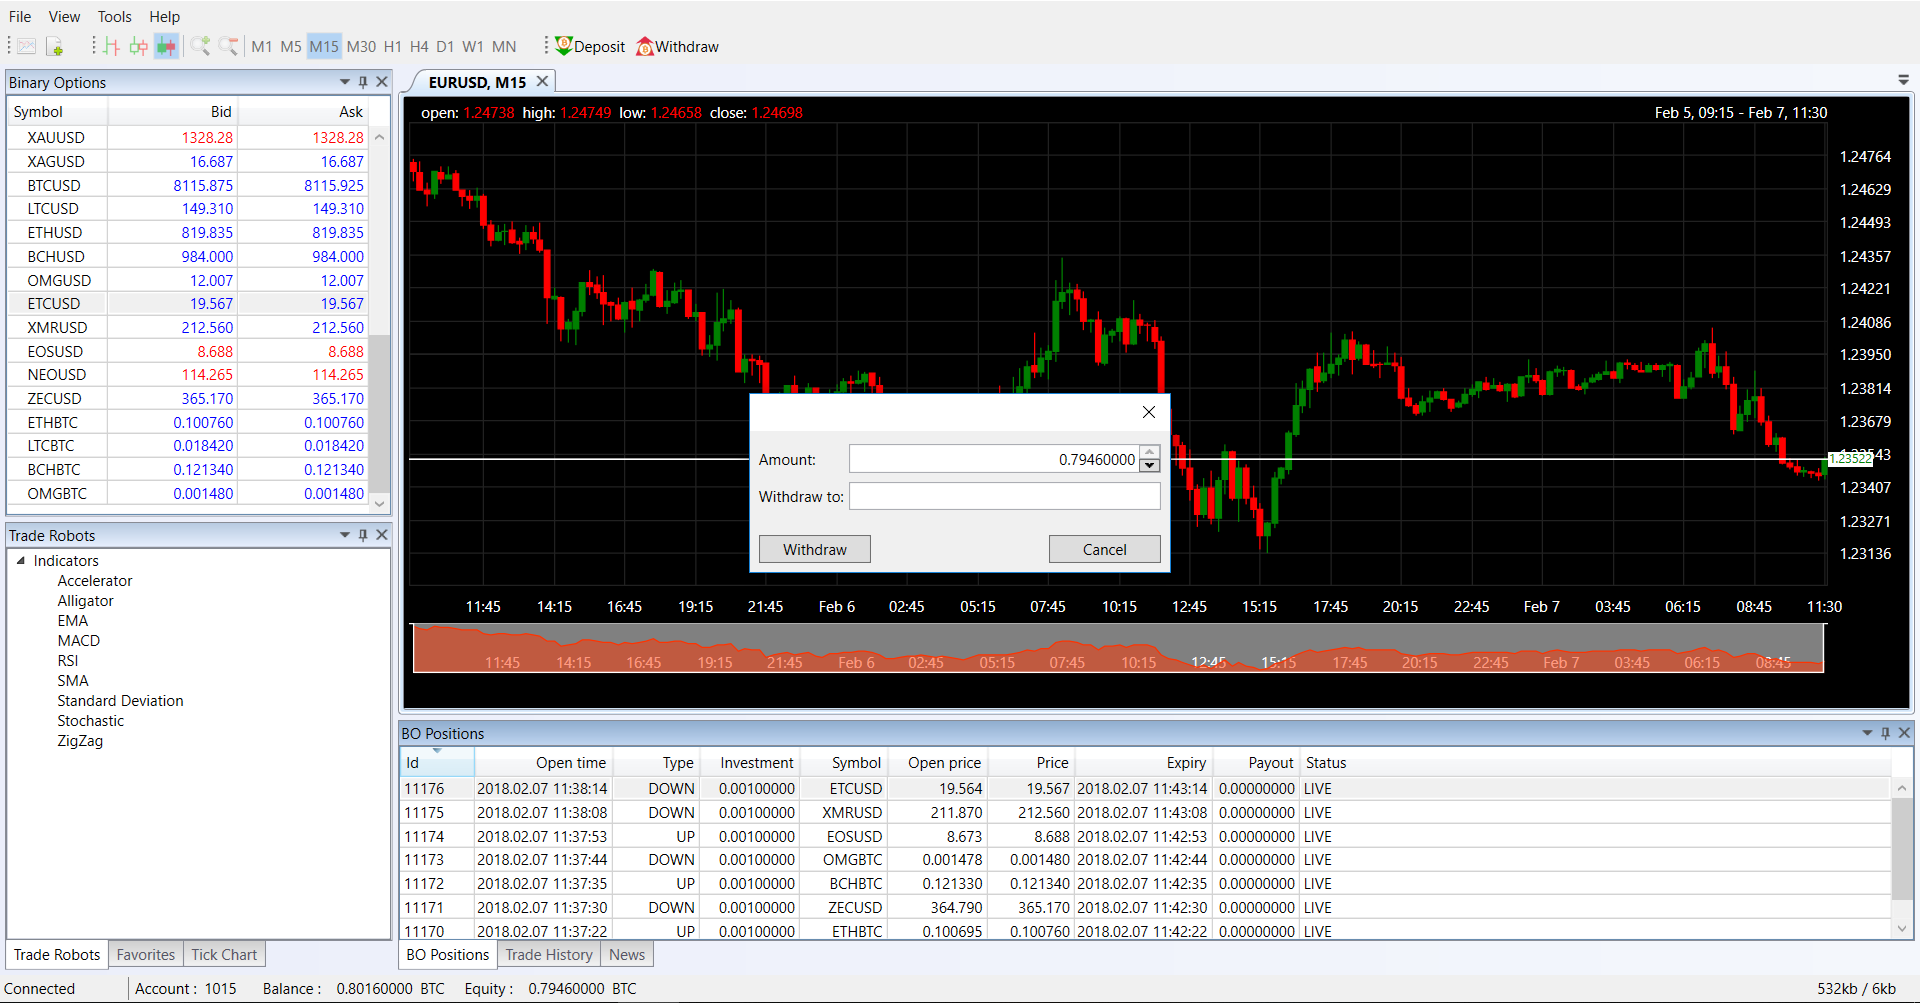Pin the Binary Options panel
The width and height of the screenshot is (1920, 1003).
click(363, 82)
